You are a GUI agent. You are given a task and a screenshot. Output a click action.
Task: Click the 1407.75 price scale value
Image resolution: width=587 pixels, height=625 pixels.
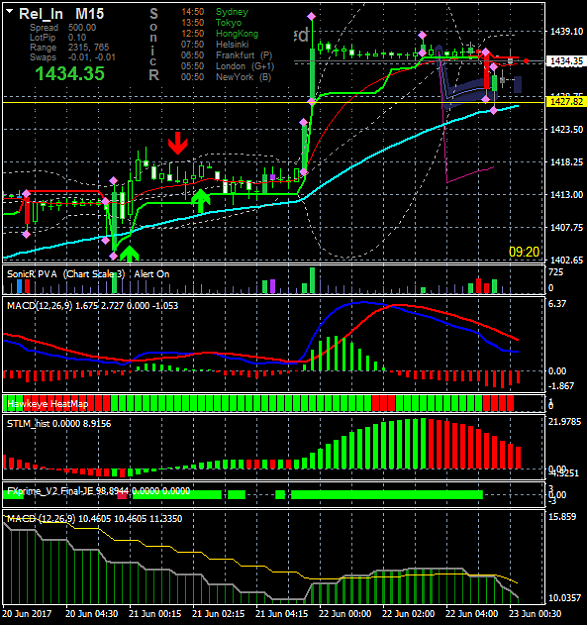coord(566,228)
